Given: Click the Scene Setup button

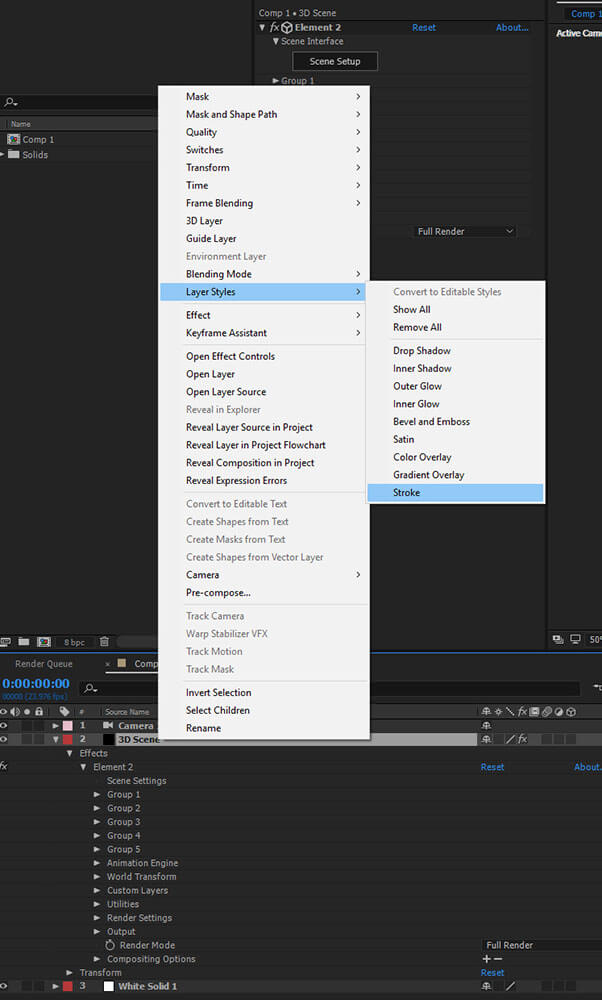Looking at the screenshot, I should pyautogui.click(x=335, y=61).
